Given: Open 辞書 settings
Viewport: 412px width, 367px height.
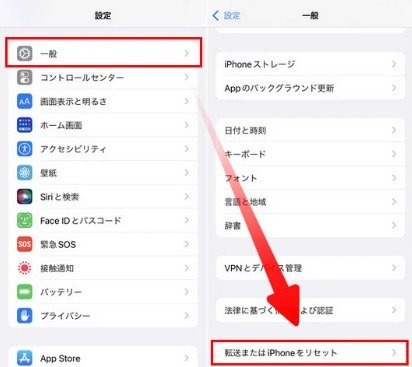Looking at the screenshot, I should 310,226.
